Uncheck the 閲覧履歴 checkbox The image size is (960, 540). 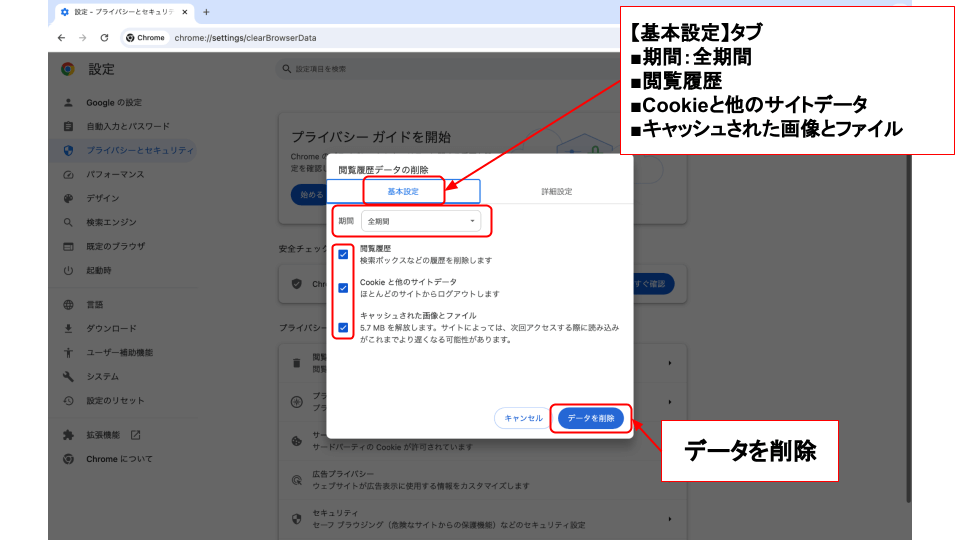pyautogui.click(x=343, y=254)
